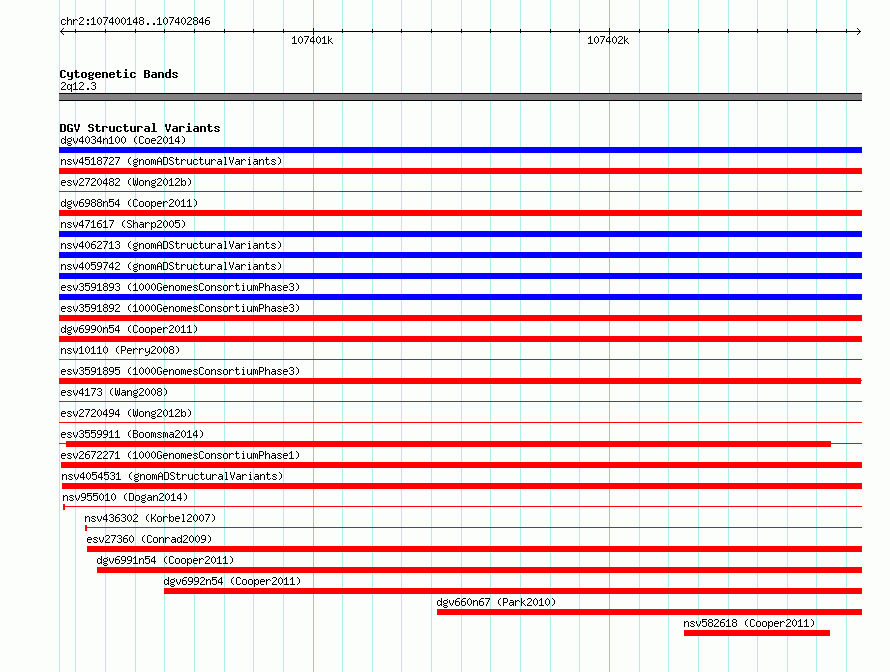Click the 107401k ruler marker
The width and height of the screenshot is (890, 672).
[312, 40]
